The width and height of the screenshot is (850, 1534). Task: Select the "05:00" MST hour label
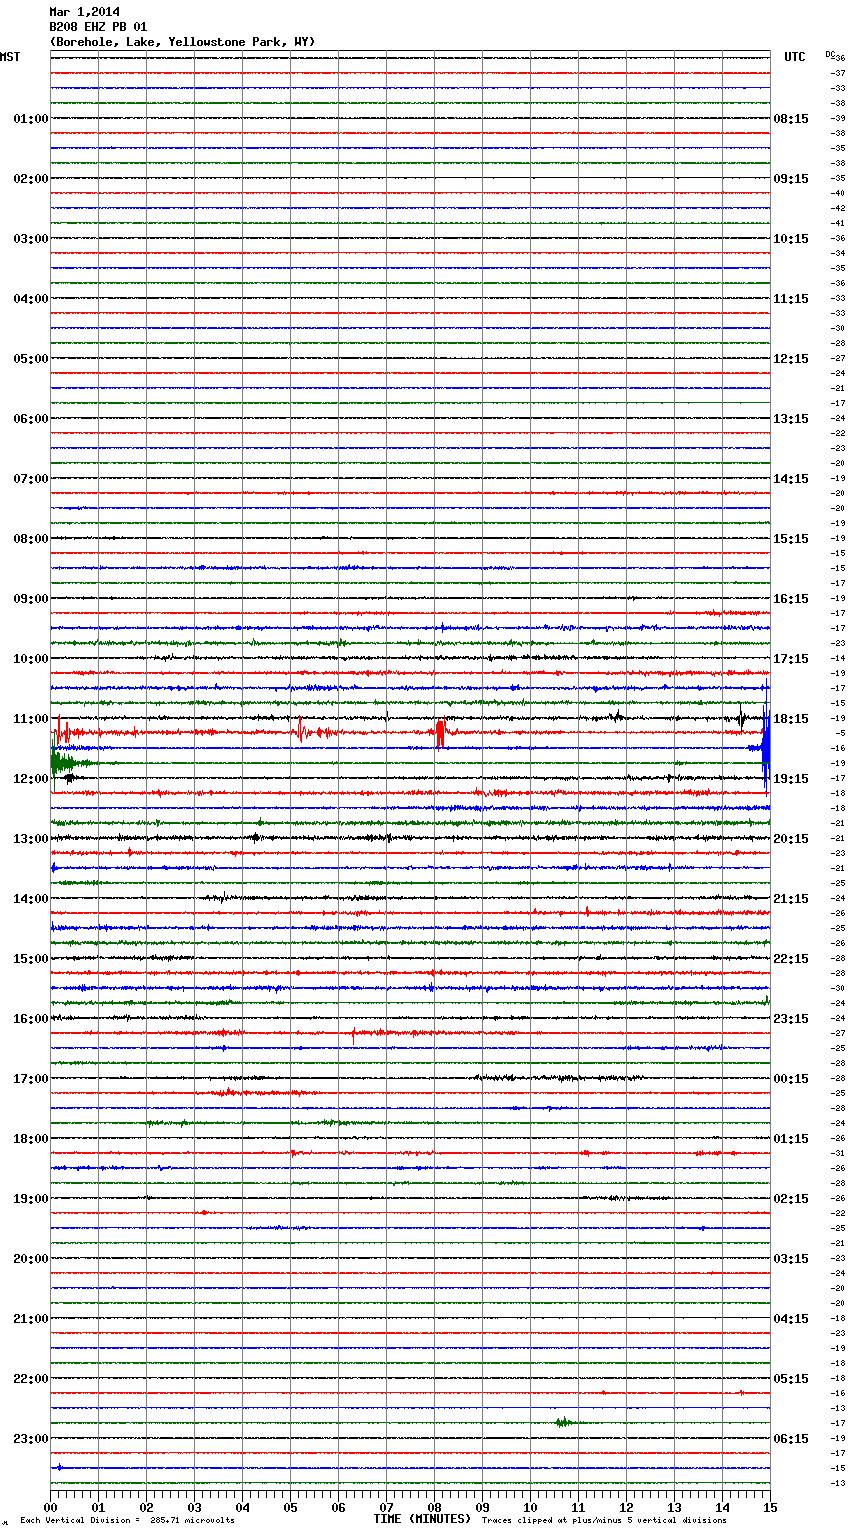(x=31, y=359)
